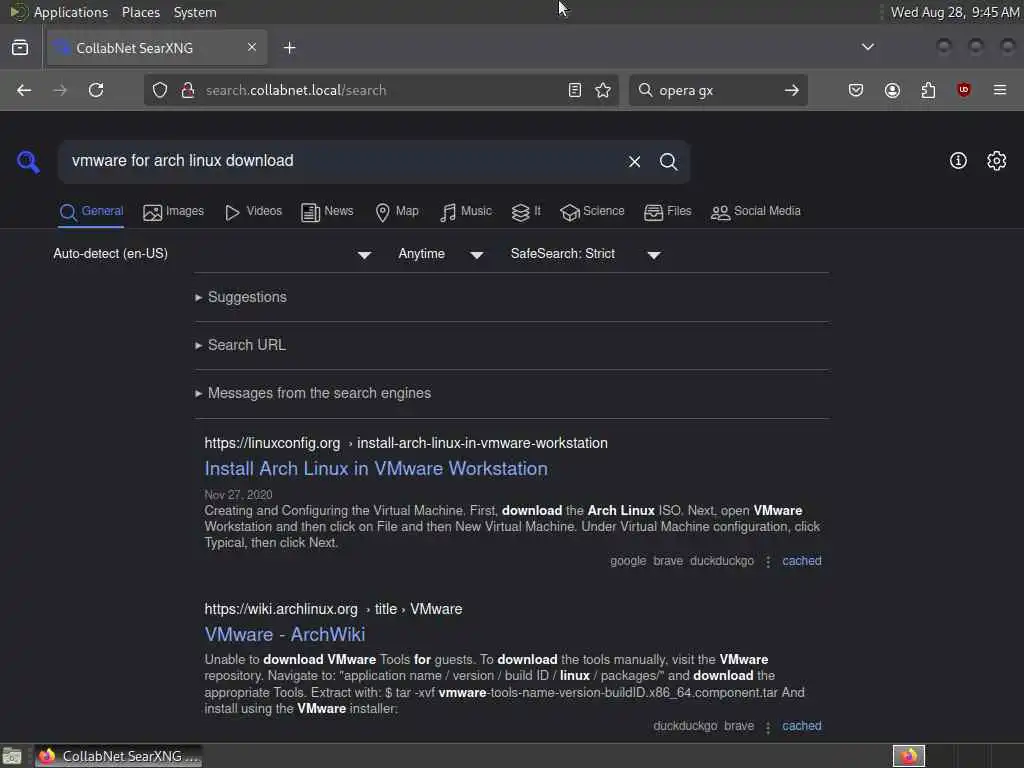The width and height of the screenshot is (1024, 768).
Task: Switch to the Music category tab
Action: point(466,212)
